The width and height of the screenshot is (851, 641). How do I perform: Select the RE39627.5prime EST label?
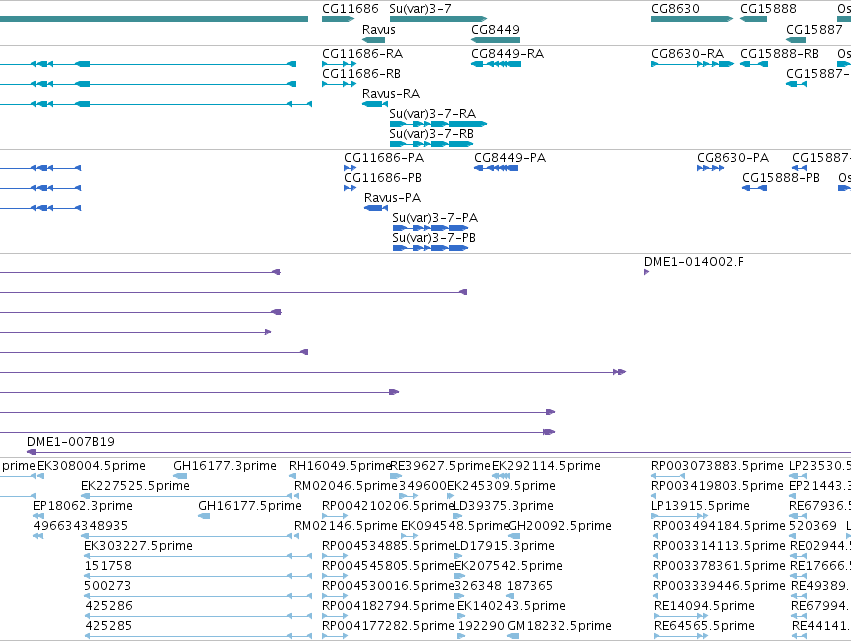[x=440, y=466]
